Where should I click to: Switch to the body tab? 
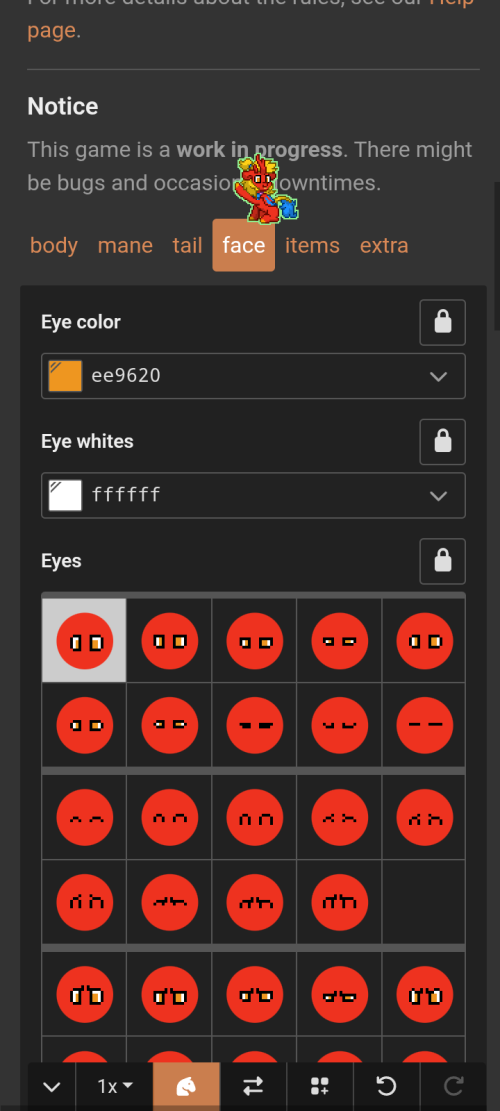(54, 245)
